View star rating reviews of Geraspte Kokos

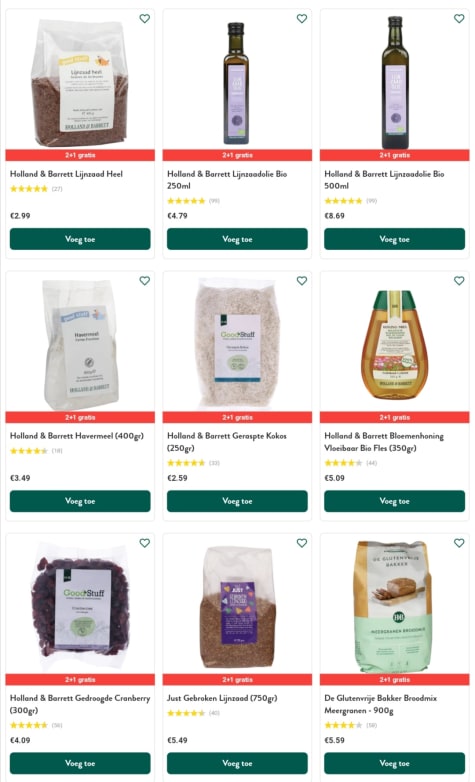[194, 463]
